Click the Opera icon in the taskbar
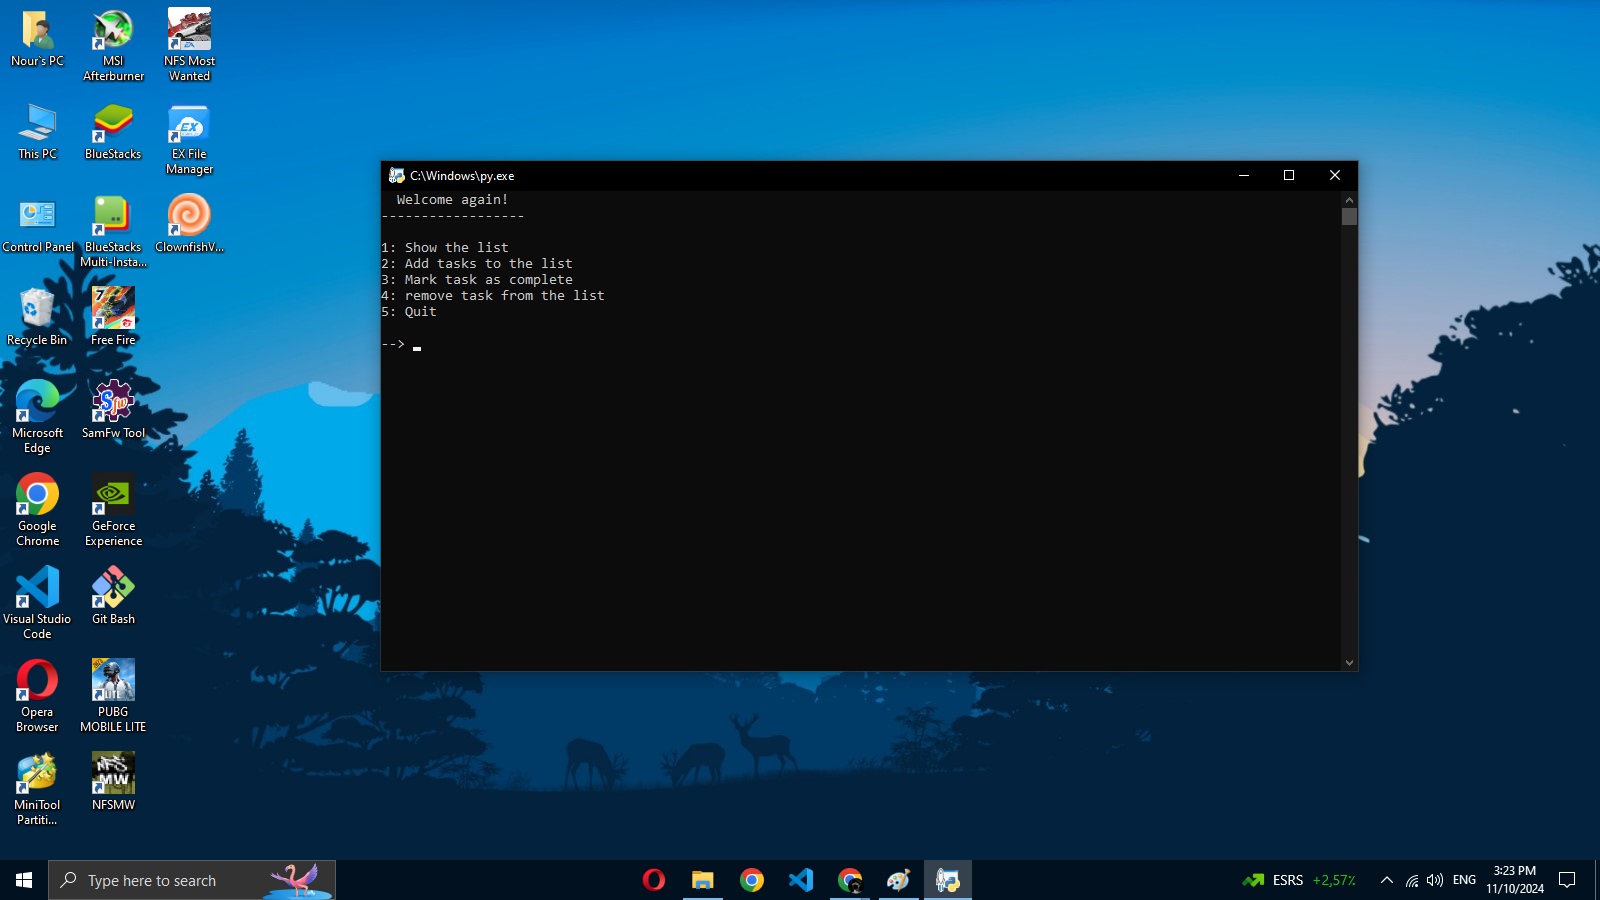This screenshot has height=900, width=1600. (x=654, y=880)
